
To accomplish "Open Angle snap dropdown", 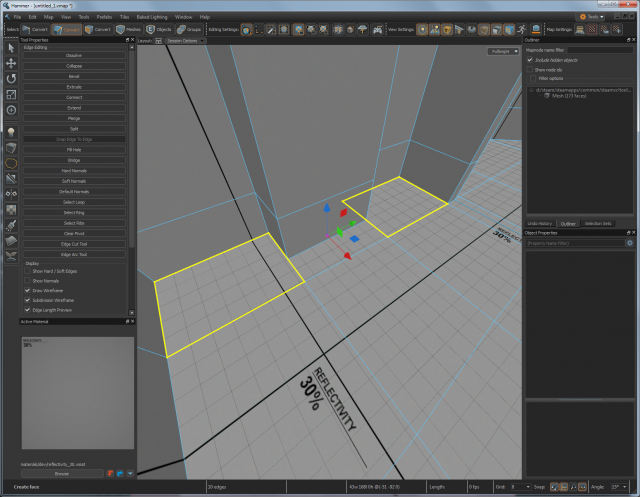I will pos(619,487).
